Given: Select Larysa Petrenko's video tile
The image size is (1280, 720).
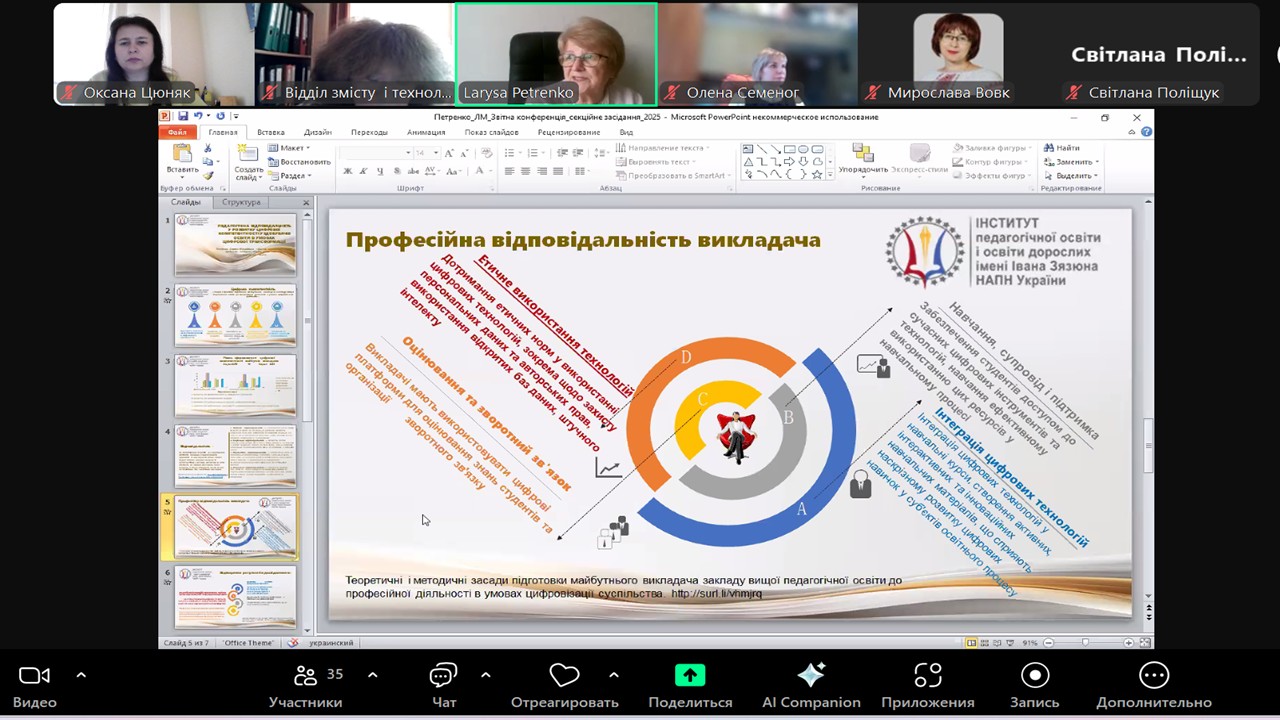Looking at the screenshot, I should pyautogui.click(x=556, y=53).
